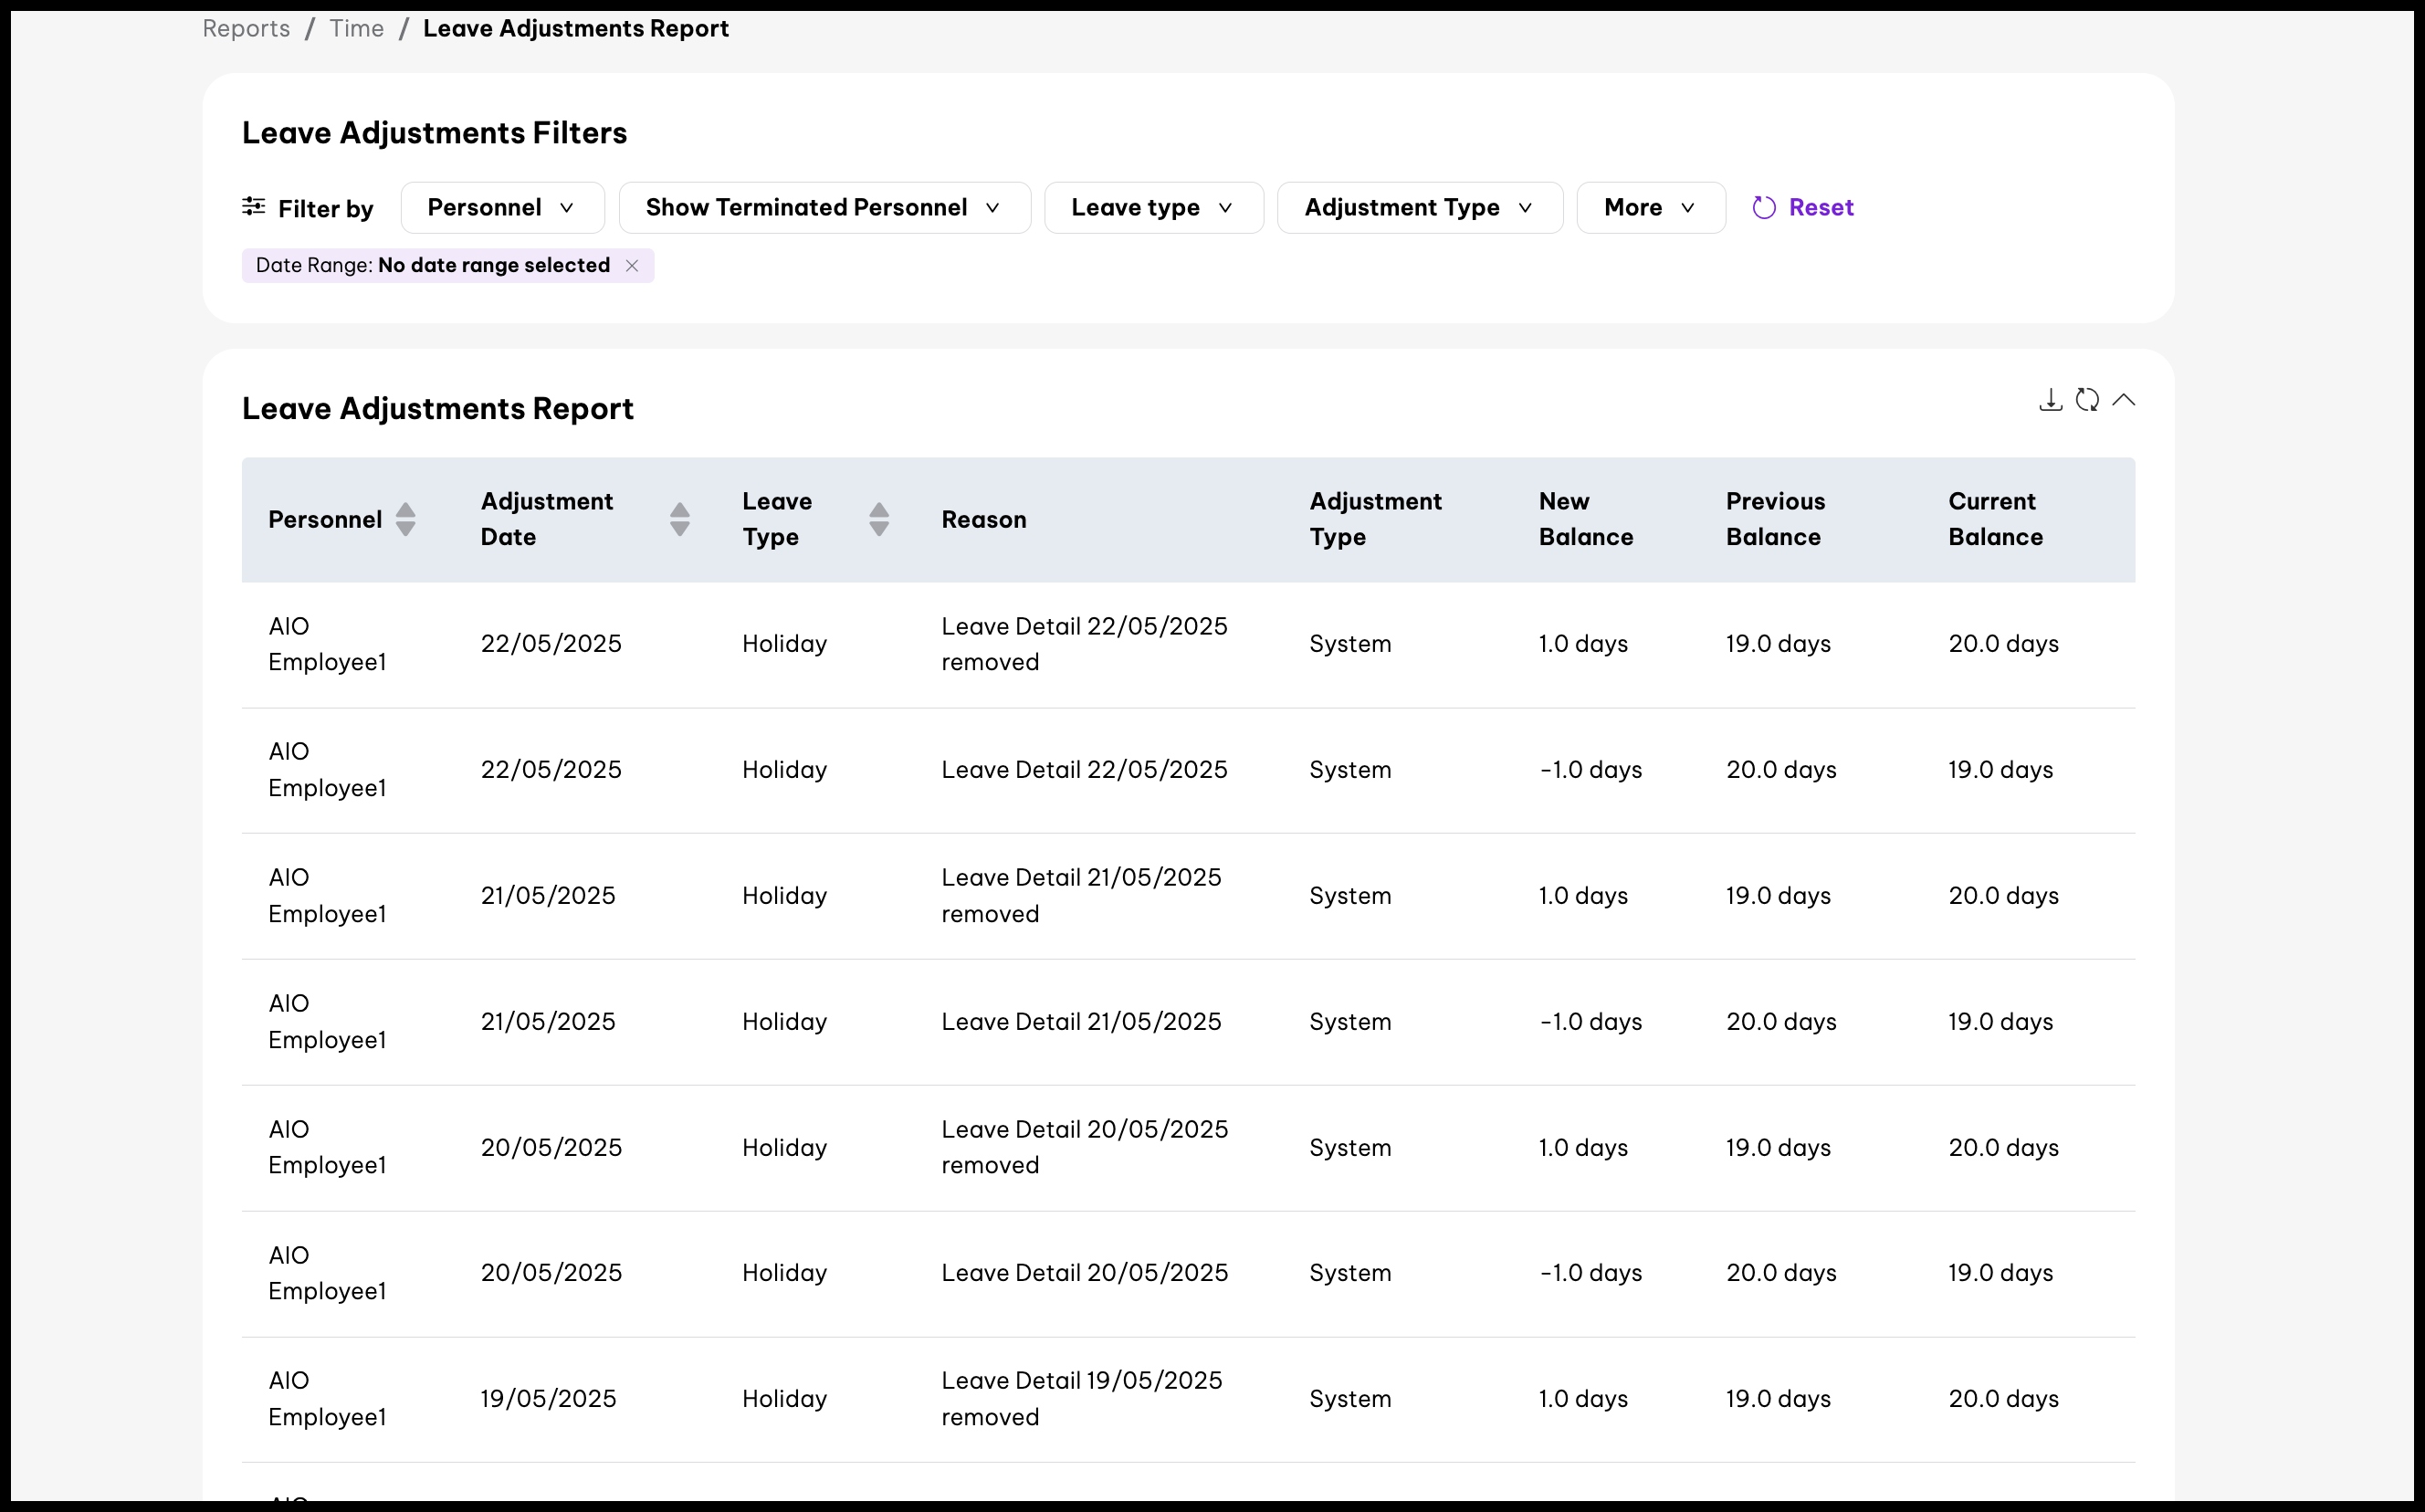Viewport: 2425px width, 1512px height.
Task: Go to Reports breadcrumb link
Action: coord(246,29)
